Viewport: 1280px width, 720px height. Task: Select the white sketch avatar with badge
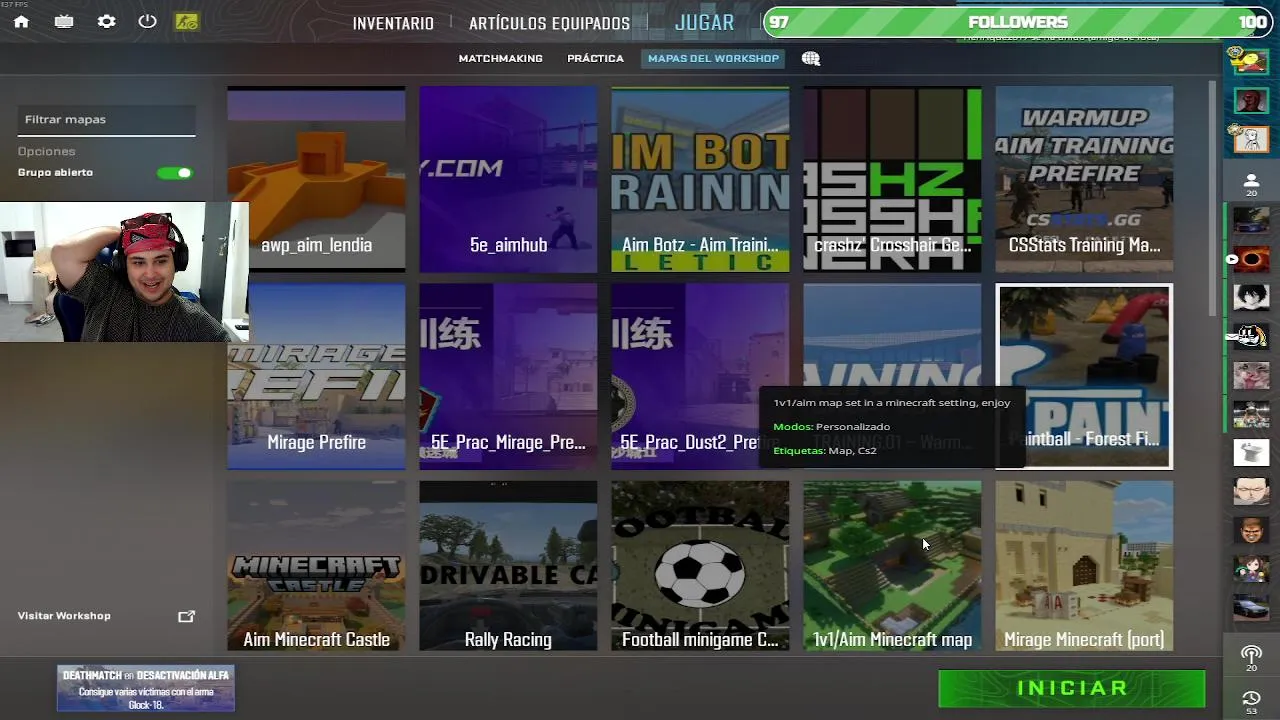point(1251,138)
